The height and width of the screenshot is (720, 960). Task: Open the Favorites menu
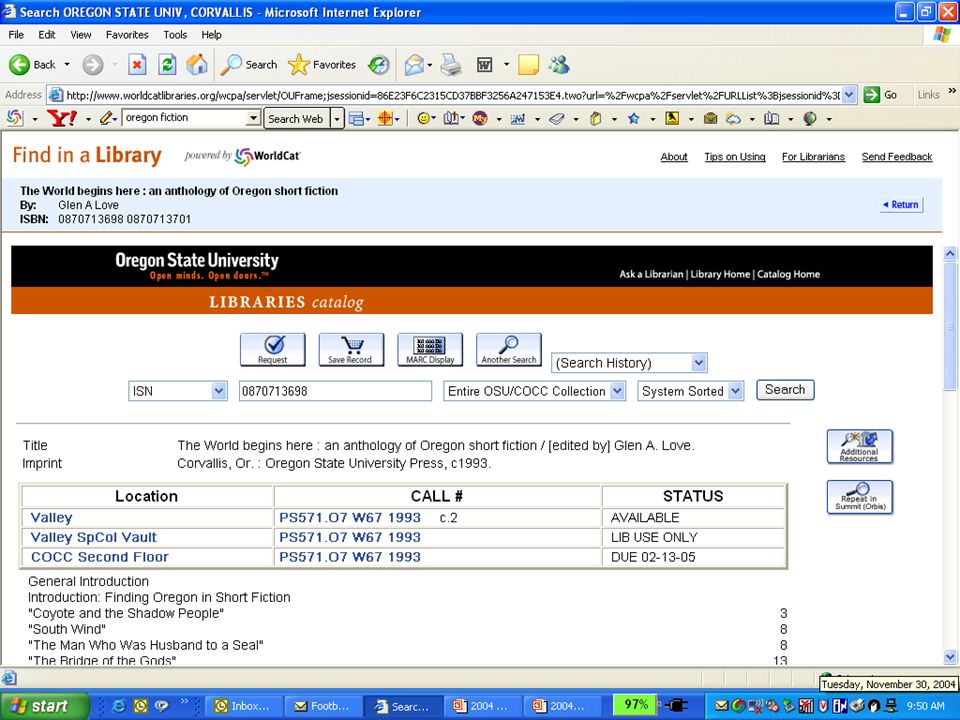click(x=127, y=35)
